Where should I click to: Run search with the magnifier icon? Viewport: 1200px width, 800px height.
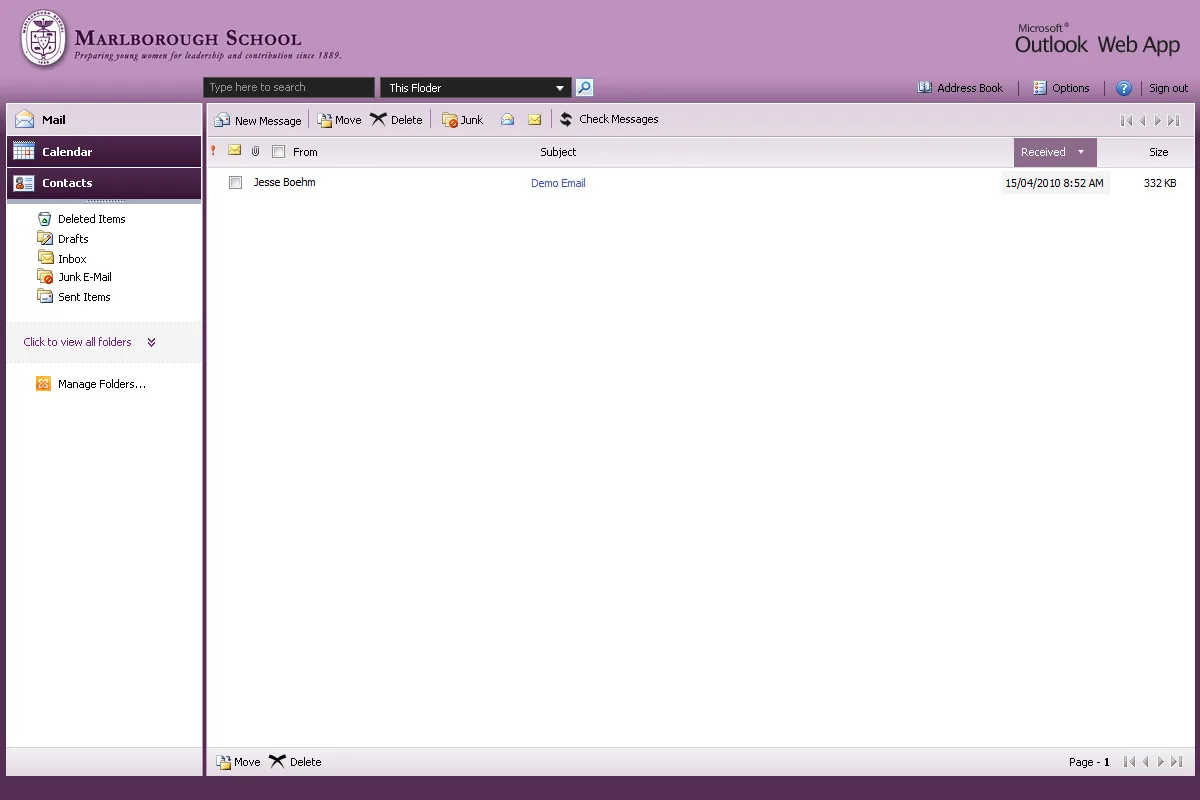point(585,88)
